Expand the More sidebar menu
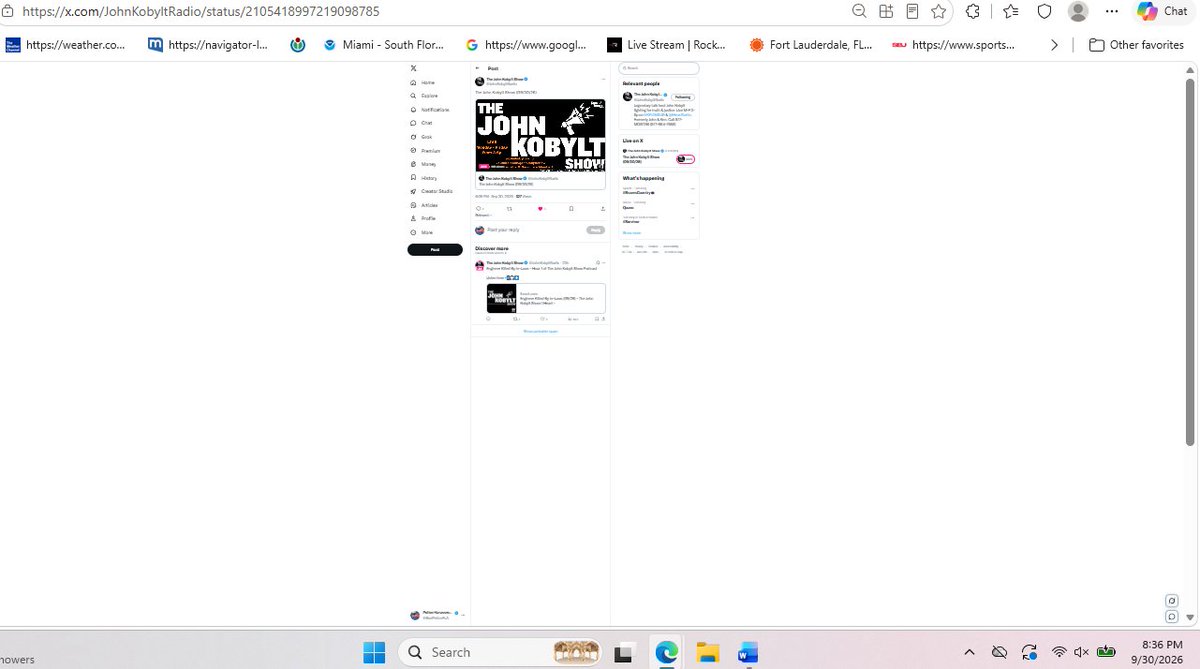Viewport: 1200px width, 669px height. tap(422, 232)
